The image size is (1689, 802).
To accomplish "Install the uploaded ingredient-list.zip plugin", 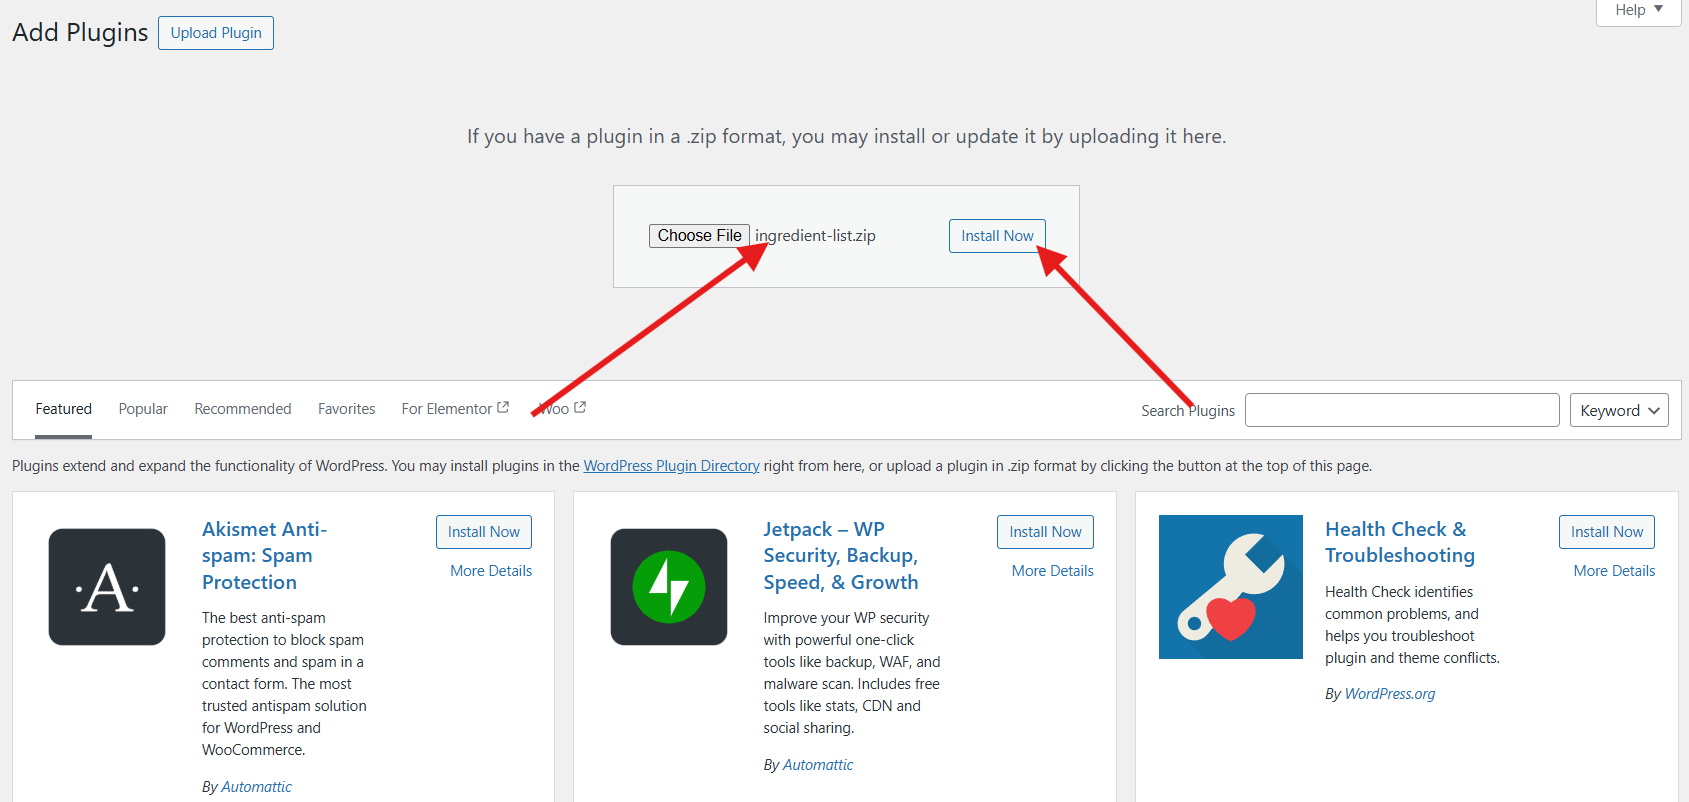I will (x=997, y=236).
